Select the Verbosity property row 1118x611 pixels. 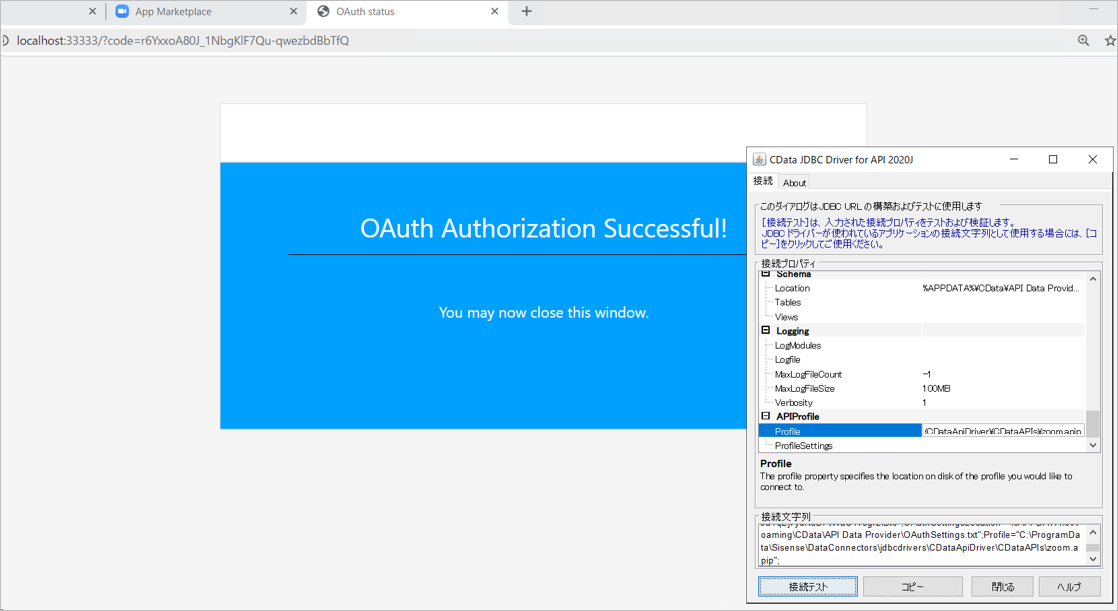coord(923,402)
